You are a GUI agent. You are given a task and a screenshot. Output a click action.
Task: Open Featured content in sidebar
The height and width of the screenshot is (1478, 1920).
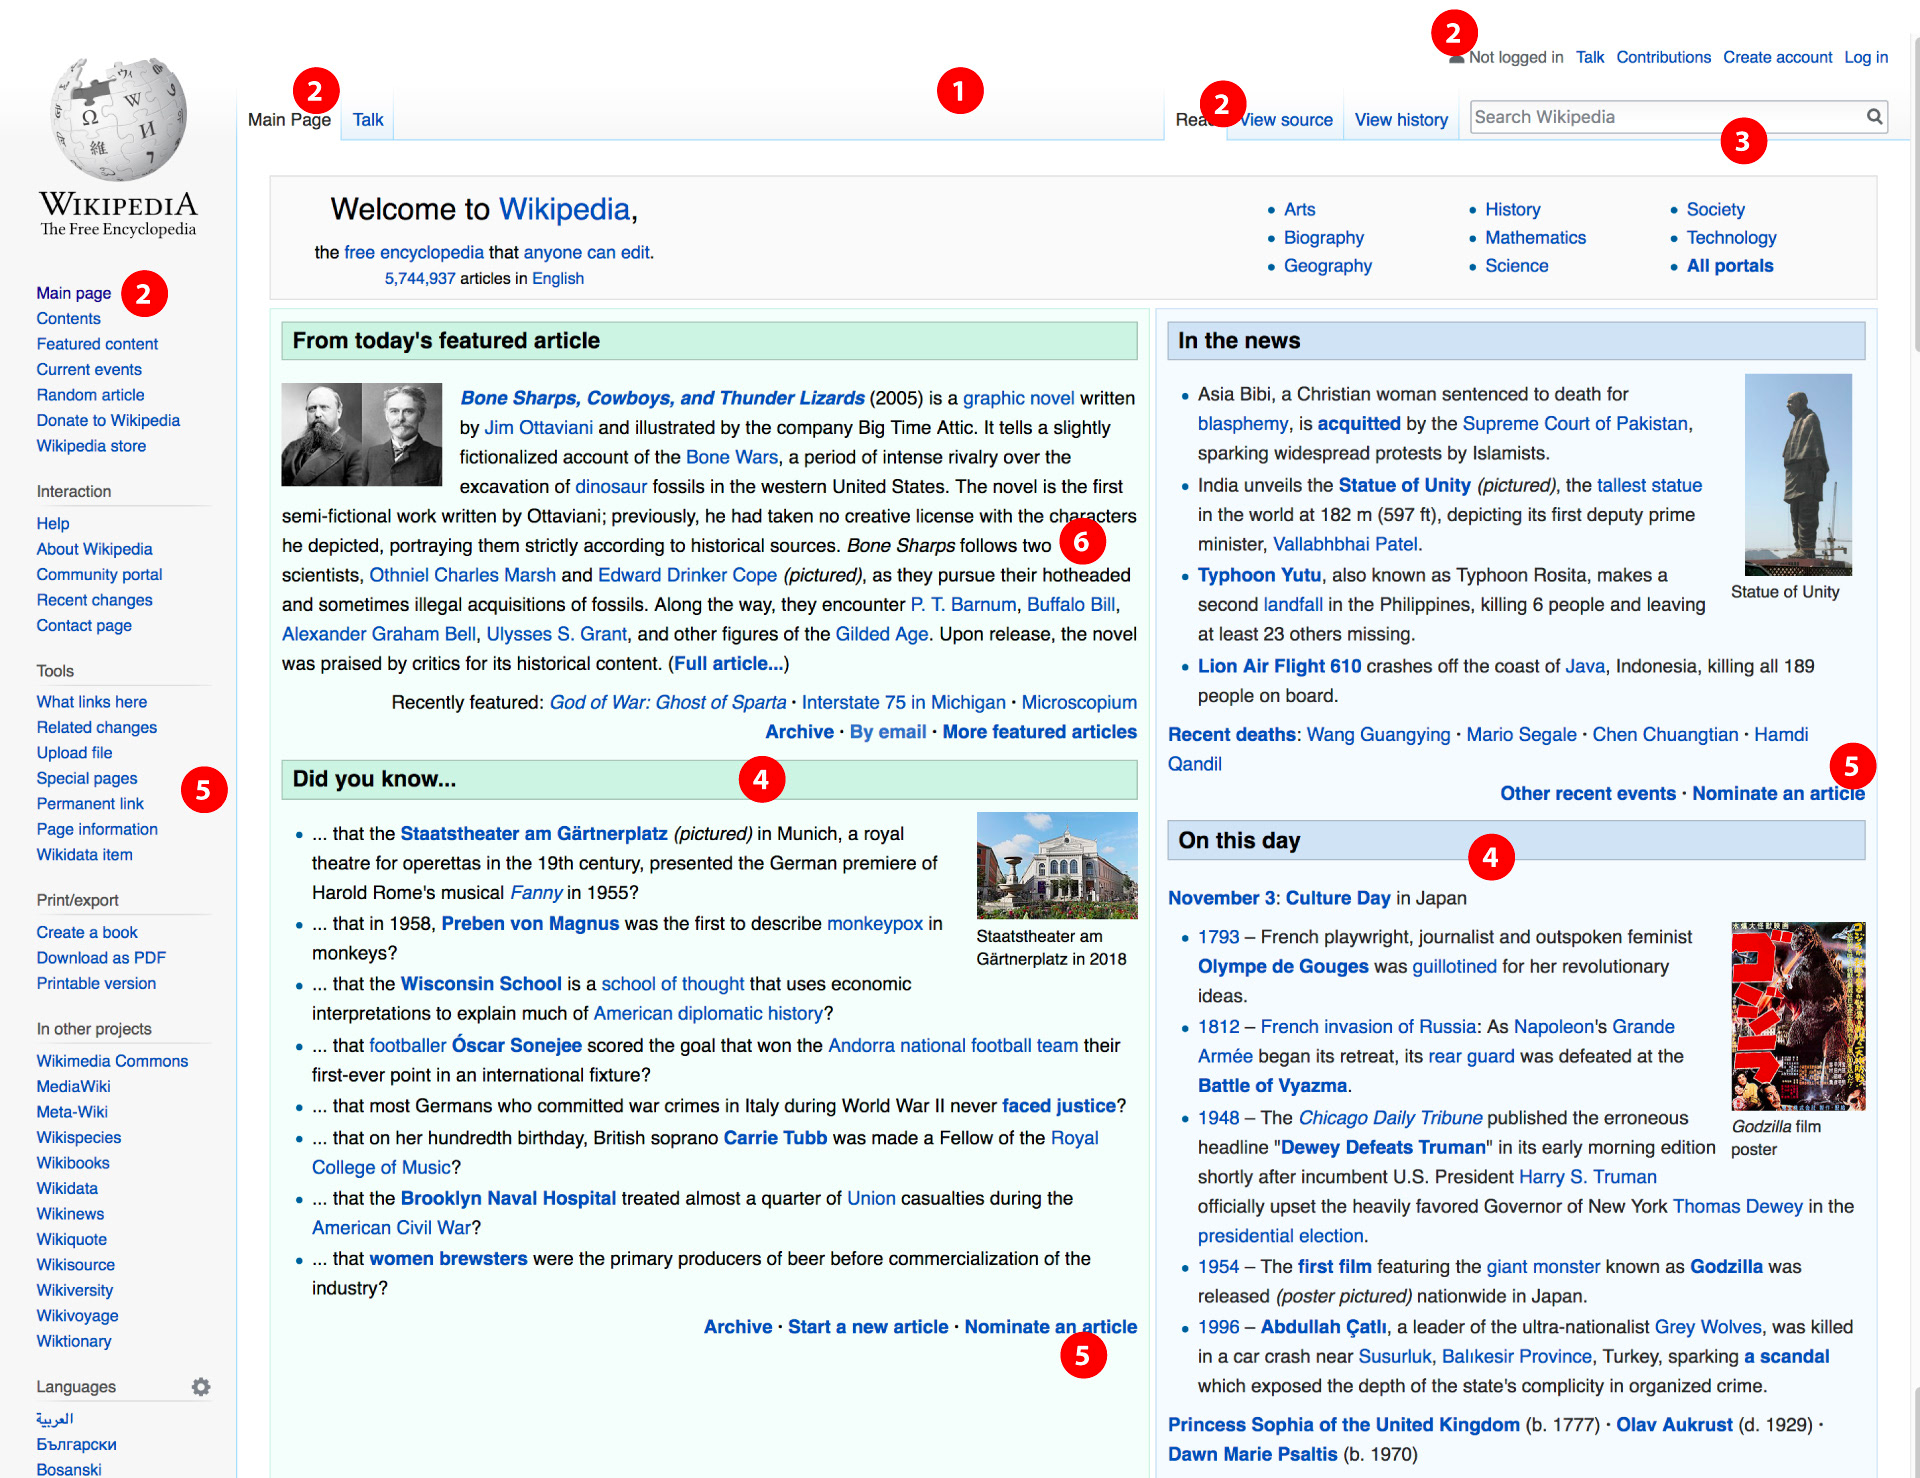click(x=97, y=344)
